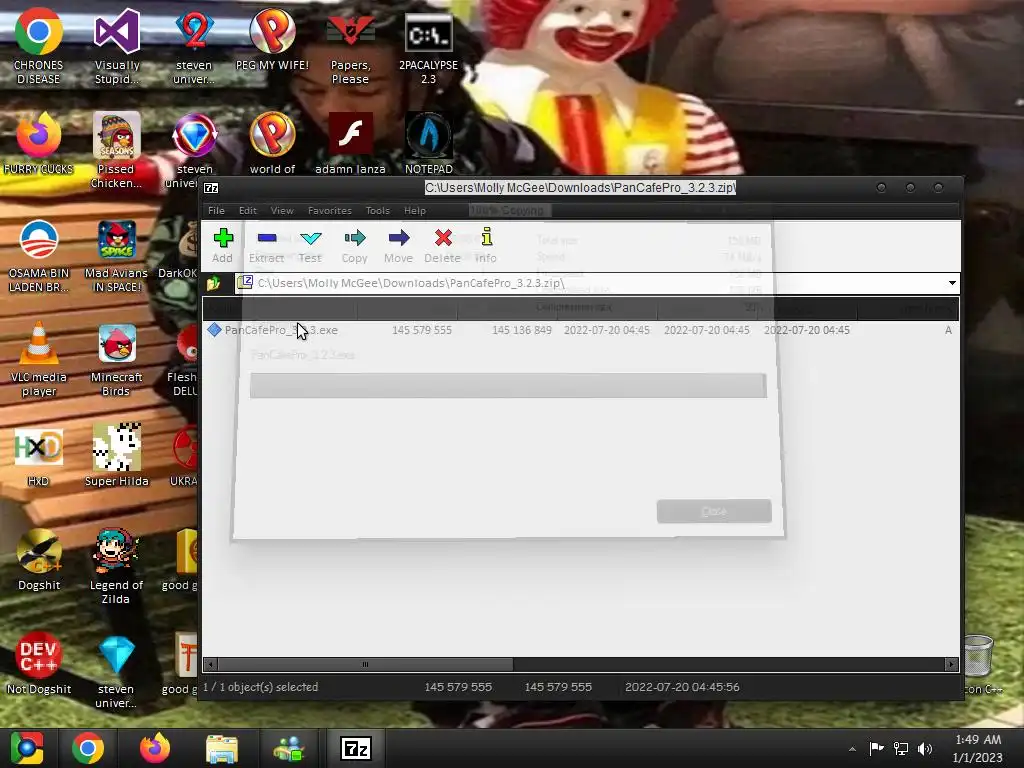Image resolution: width=1024 pixels, height=768 pixels.
Task: Open the world of desktop icon
Action: (272, 142)
